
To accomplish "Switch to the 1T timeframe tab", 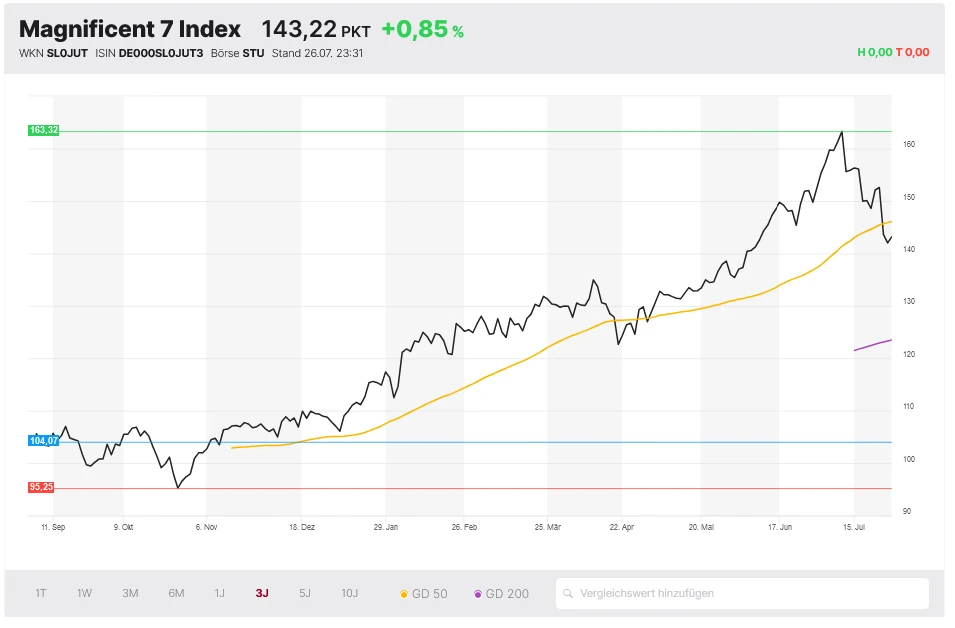I will pos(41,592).
